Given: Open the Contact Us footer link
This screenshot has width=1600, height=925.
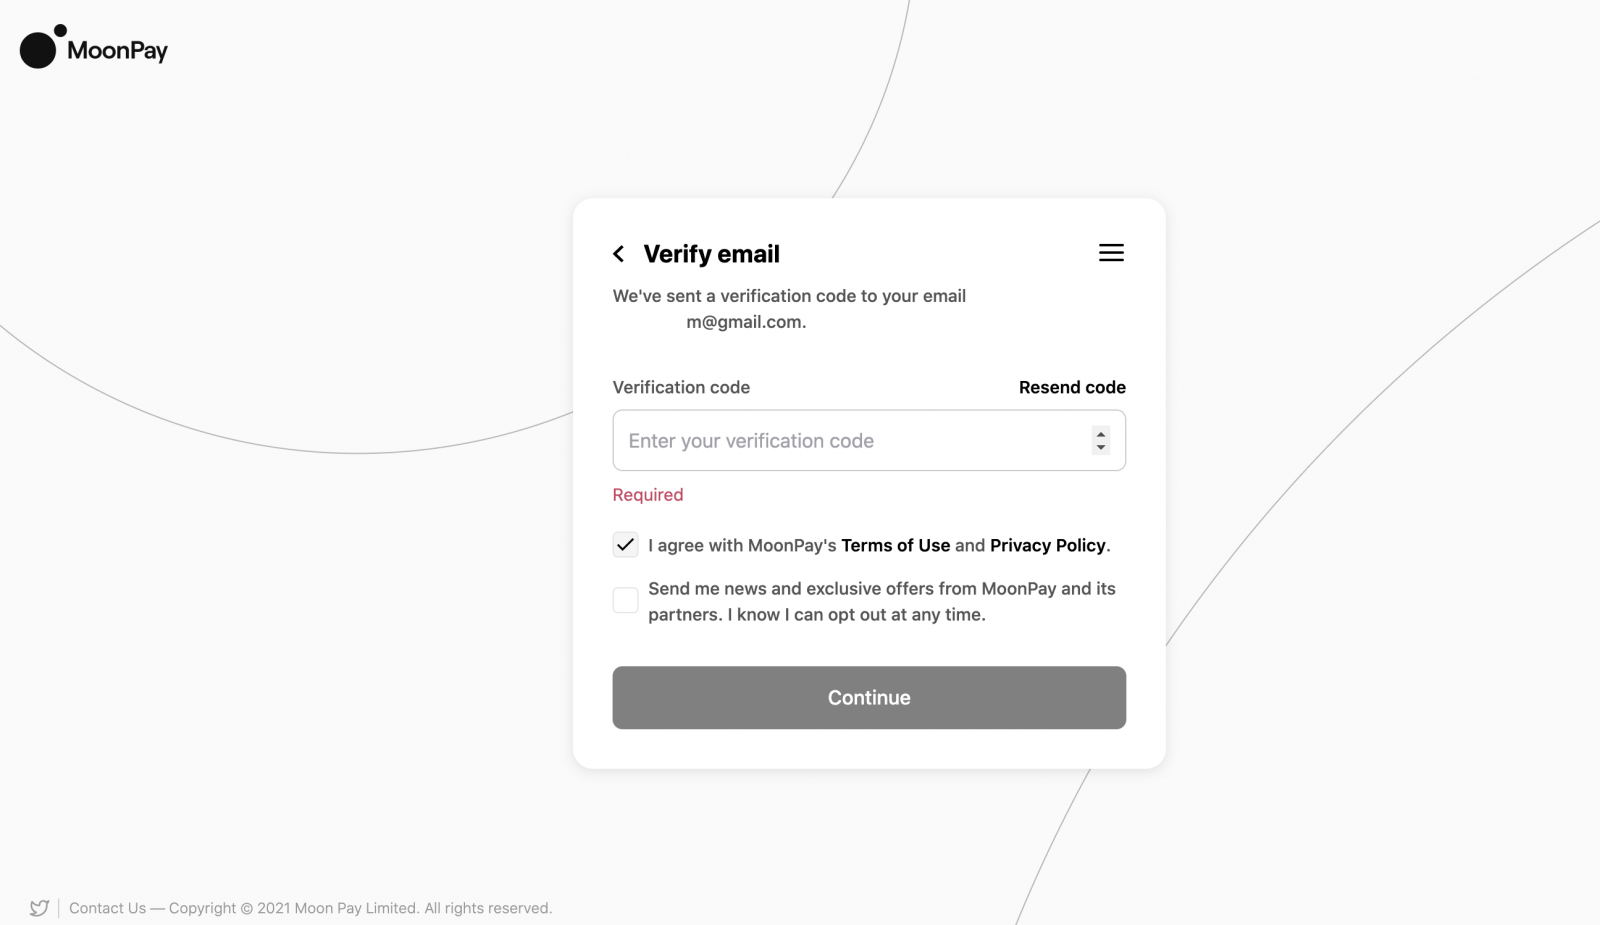Looking at the screenshot, I should point(107,908).
